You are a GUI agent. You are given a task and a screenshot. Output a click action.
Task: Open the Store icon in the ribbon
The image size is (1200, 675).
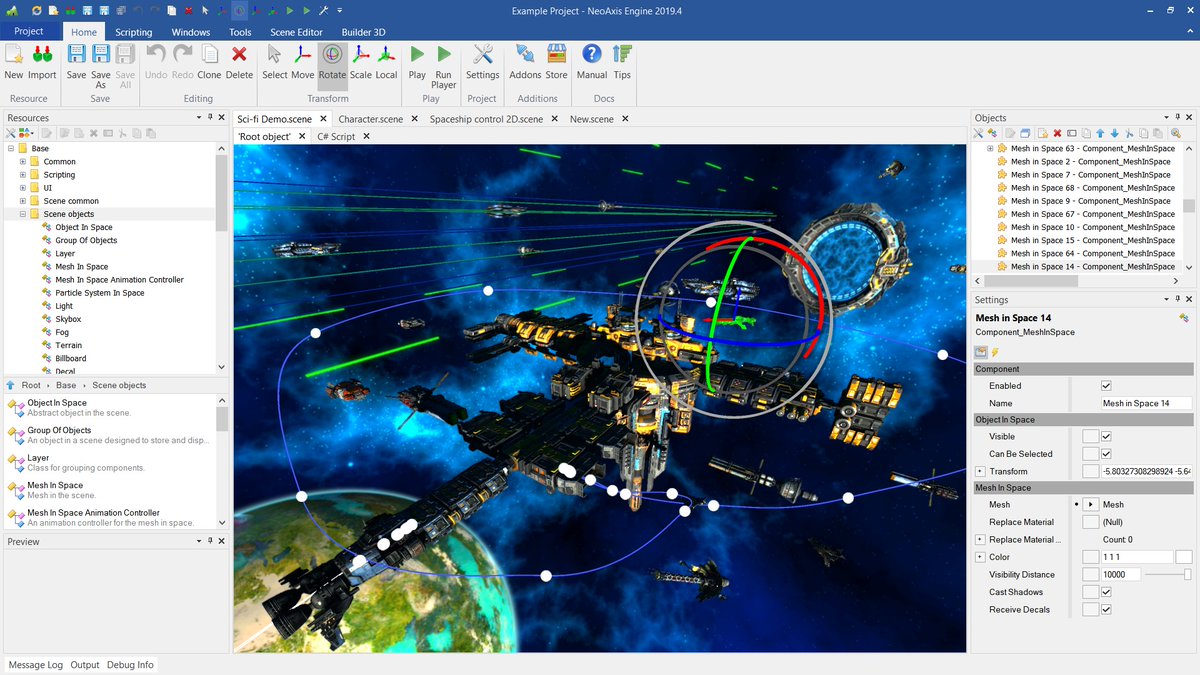tap(556, 55)
